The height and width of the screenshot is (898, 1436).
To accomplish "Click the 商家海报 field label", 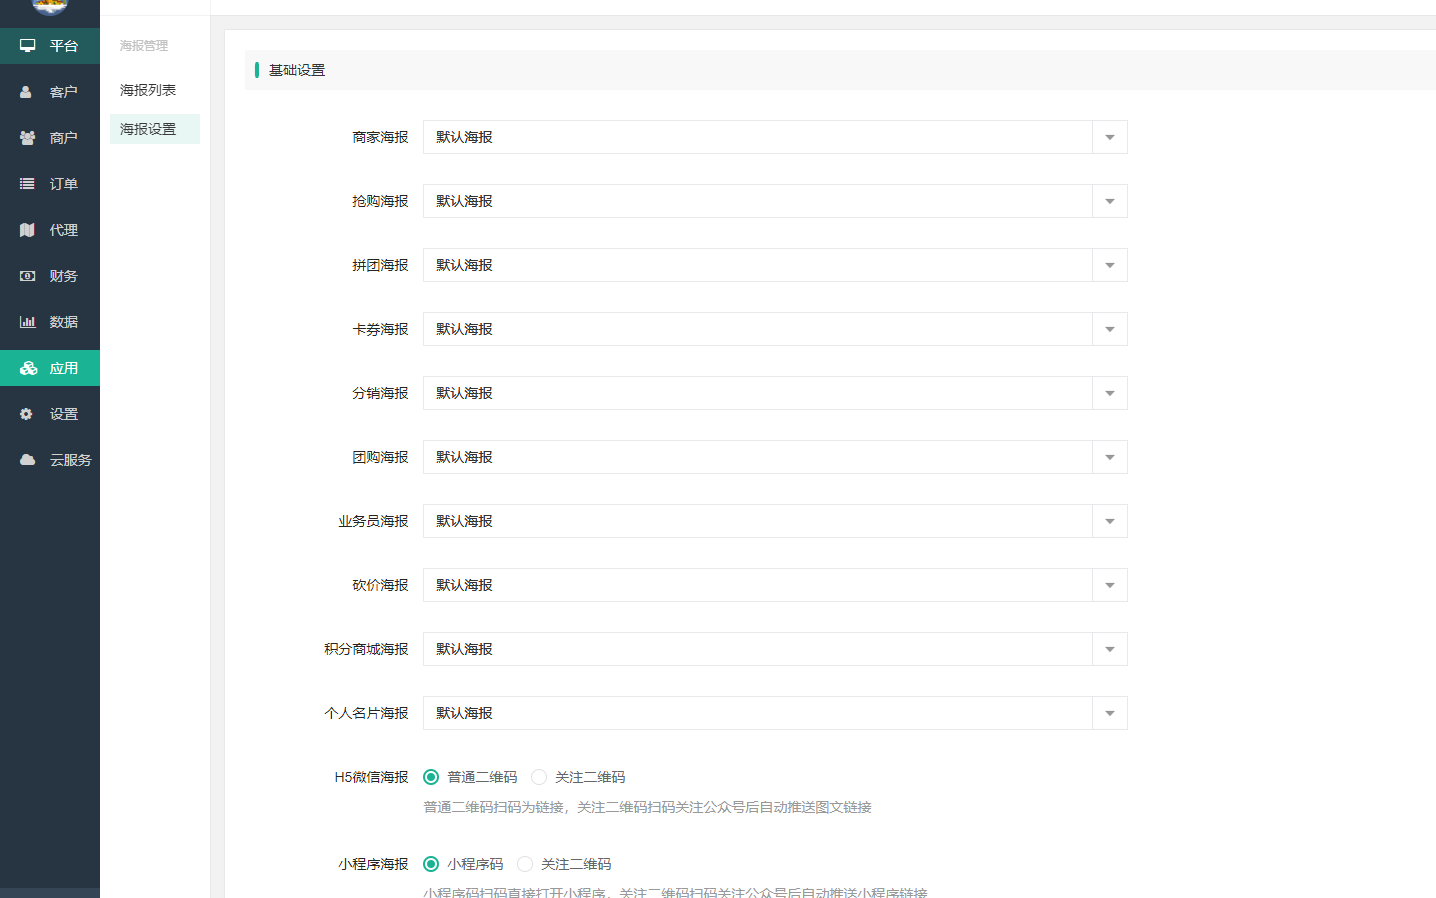I will (380, 137).
